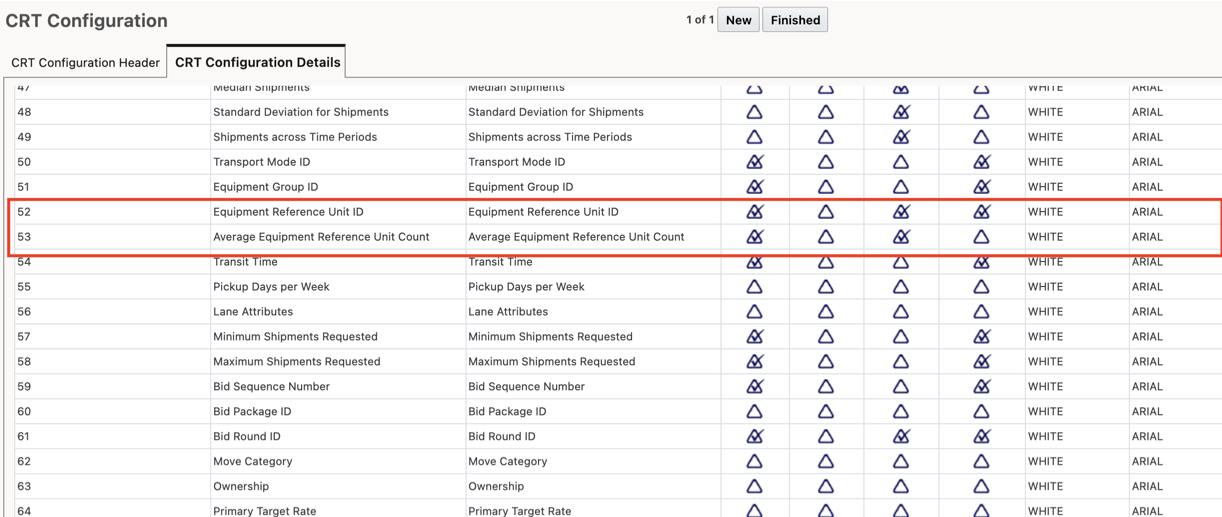Click the third triangle icon in Standard Deviation for Shipments row
This screenshot has width=1222, height=517.
901,112
